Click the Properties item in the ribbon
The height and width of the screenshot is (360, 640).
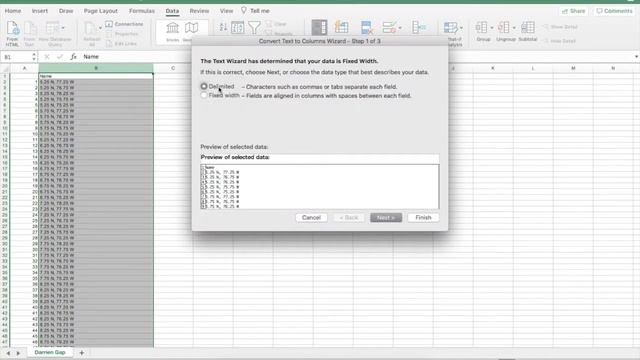pyautogui.click(x=122, y=34)
